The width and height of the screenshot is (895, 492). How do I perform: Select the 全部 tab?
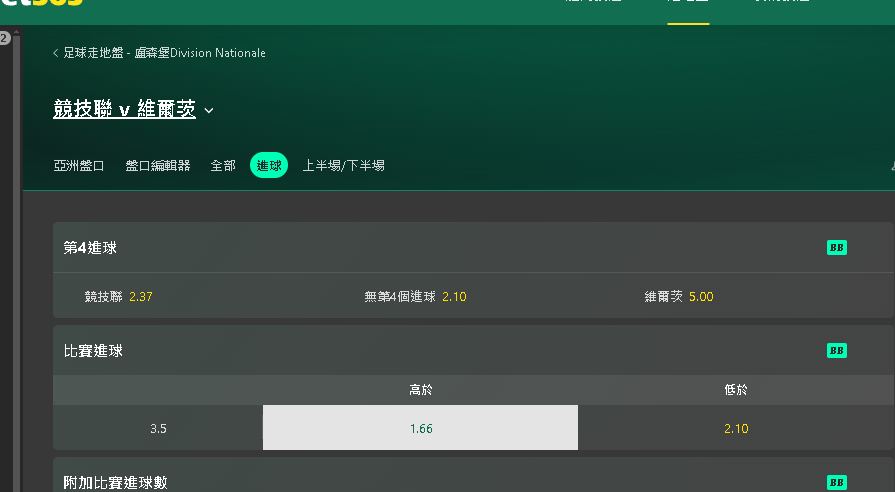click(x=223, y=166)
